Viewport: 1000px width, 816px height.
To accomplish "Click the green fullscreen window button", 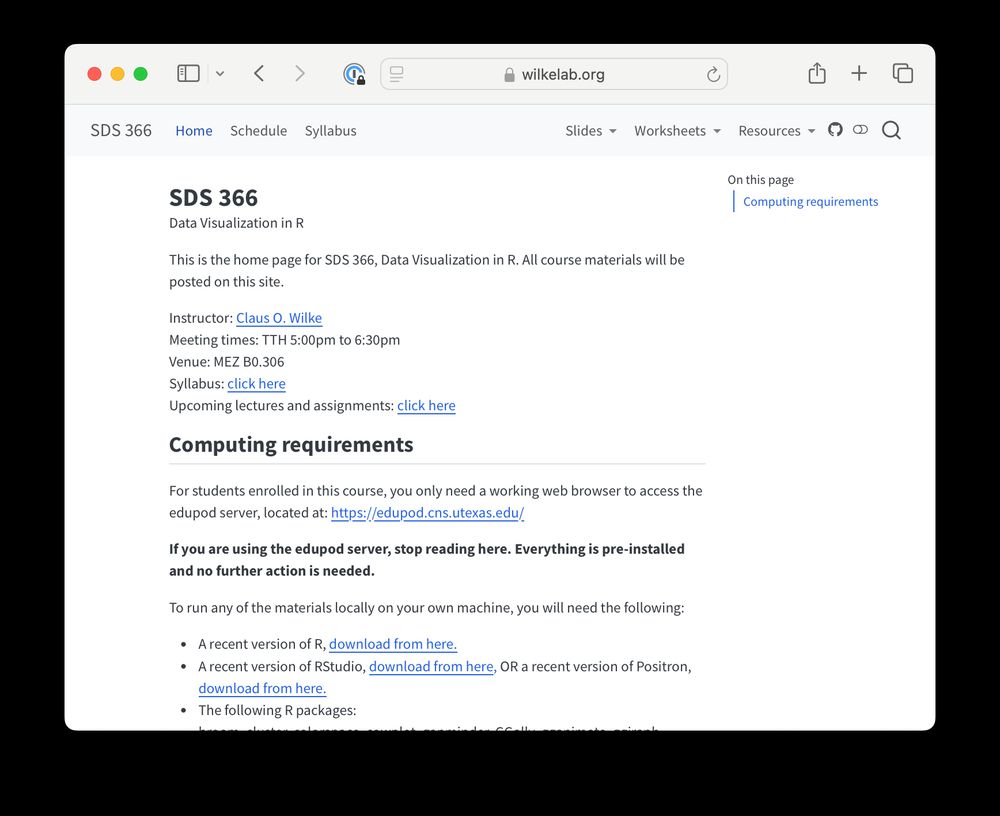I will pyautogui.click(x=140, y=74).
